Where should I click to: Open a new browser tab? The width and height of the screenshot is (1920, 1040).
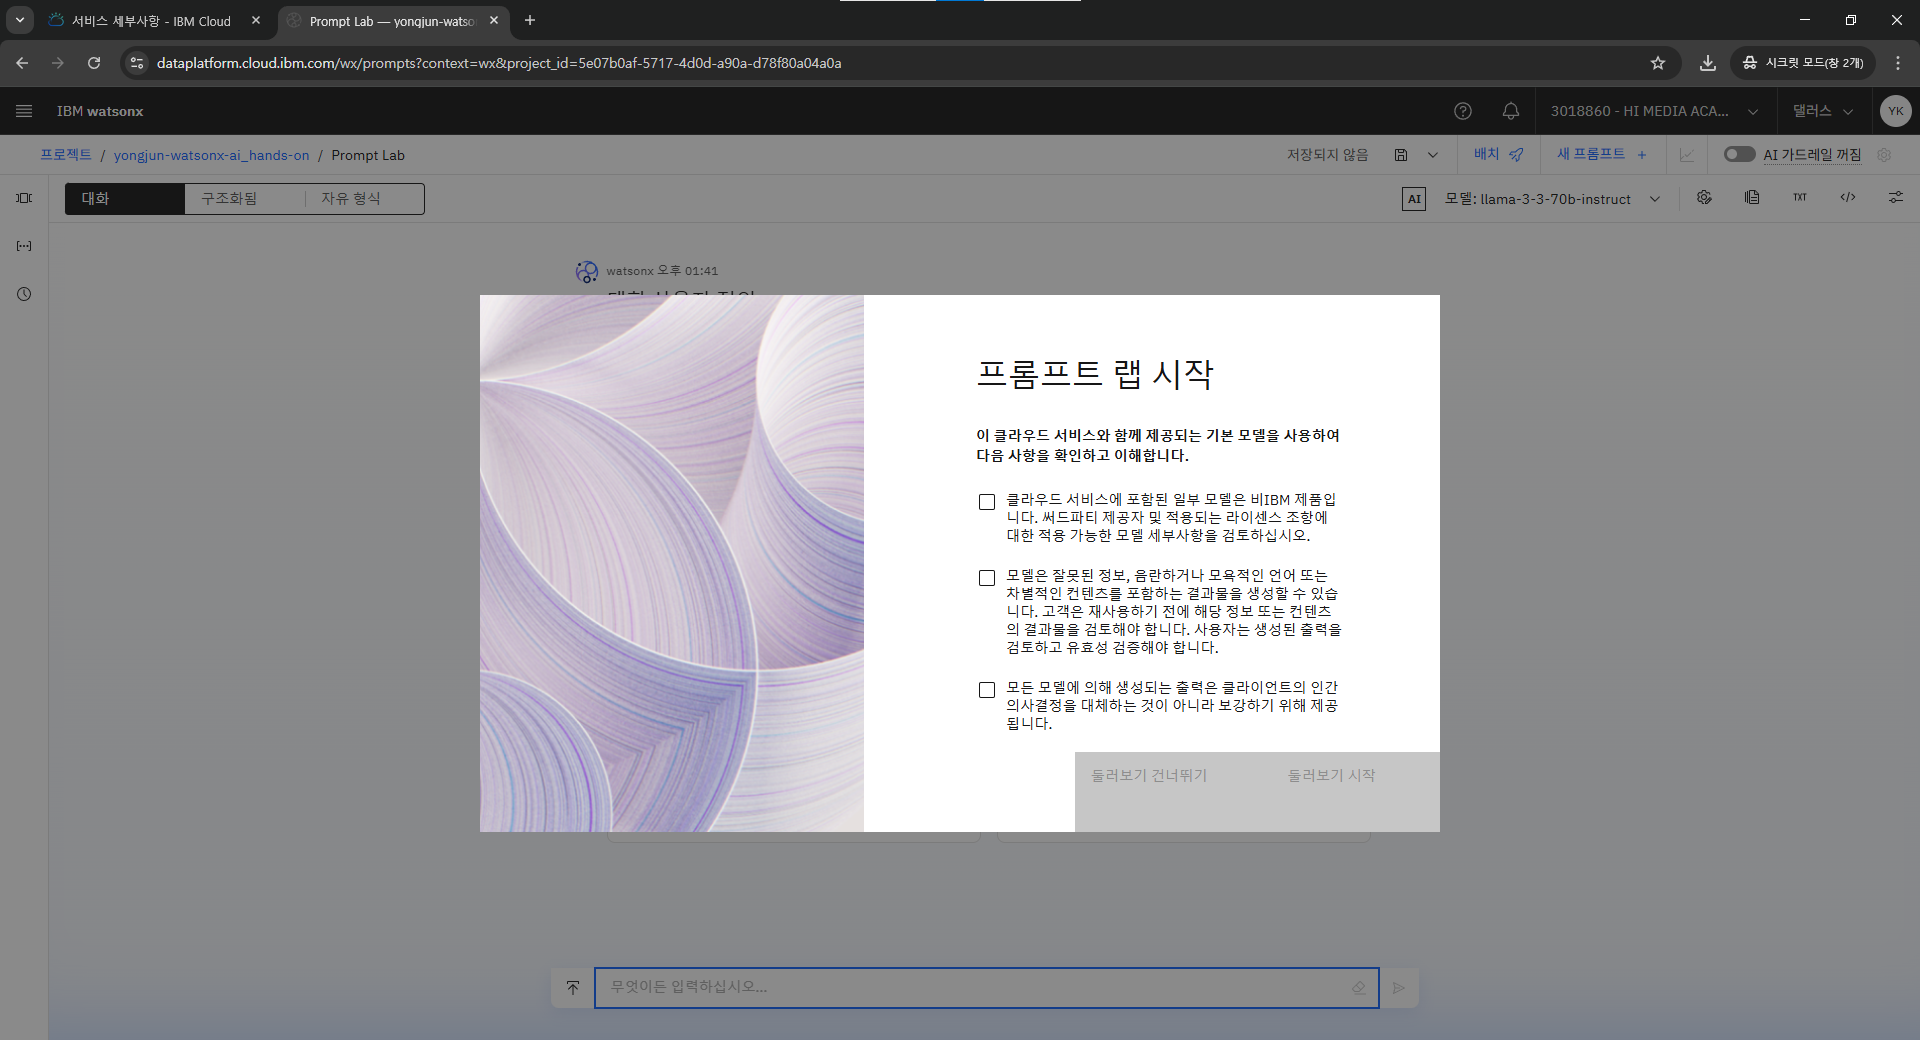[530, 20]
